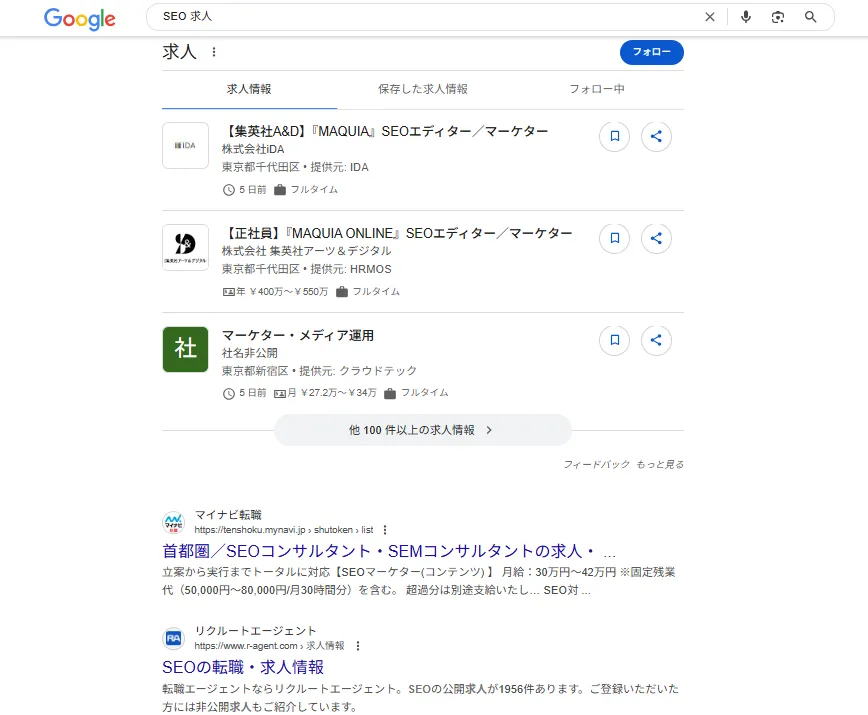Click the フィードバック link
Viewport: 868px width, 715px height.
596,464
